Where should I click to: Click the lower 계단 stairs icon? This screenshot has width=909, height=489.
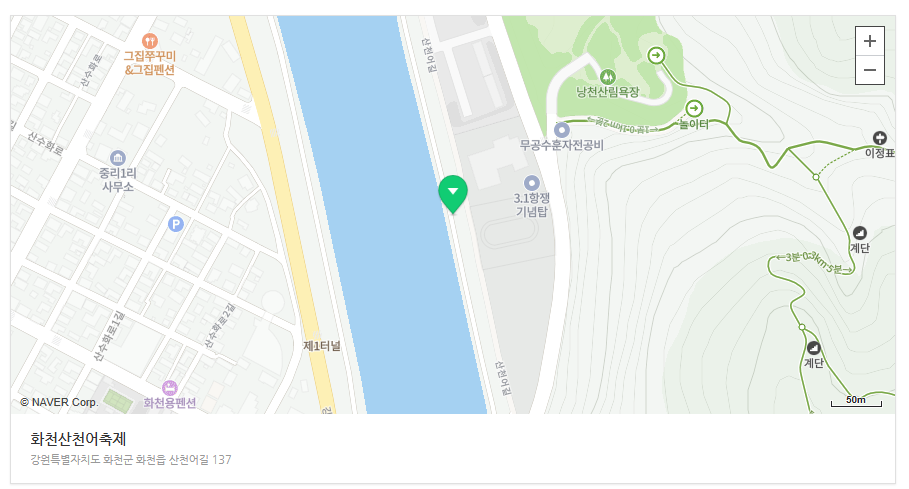(x=813, y=348)
